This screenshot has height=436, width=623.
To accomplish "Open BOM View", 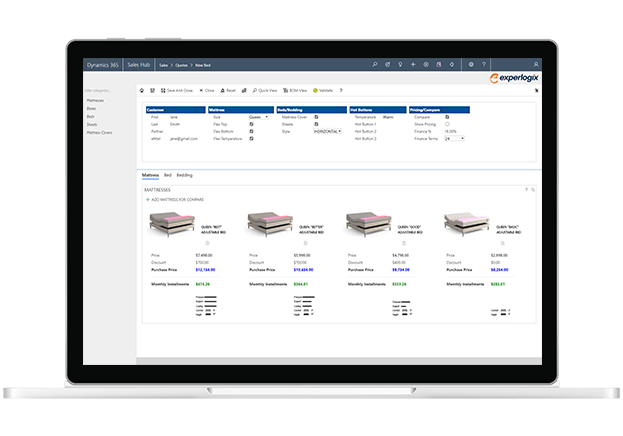I will 295,91.
